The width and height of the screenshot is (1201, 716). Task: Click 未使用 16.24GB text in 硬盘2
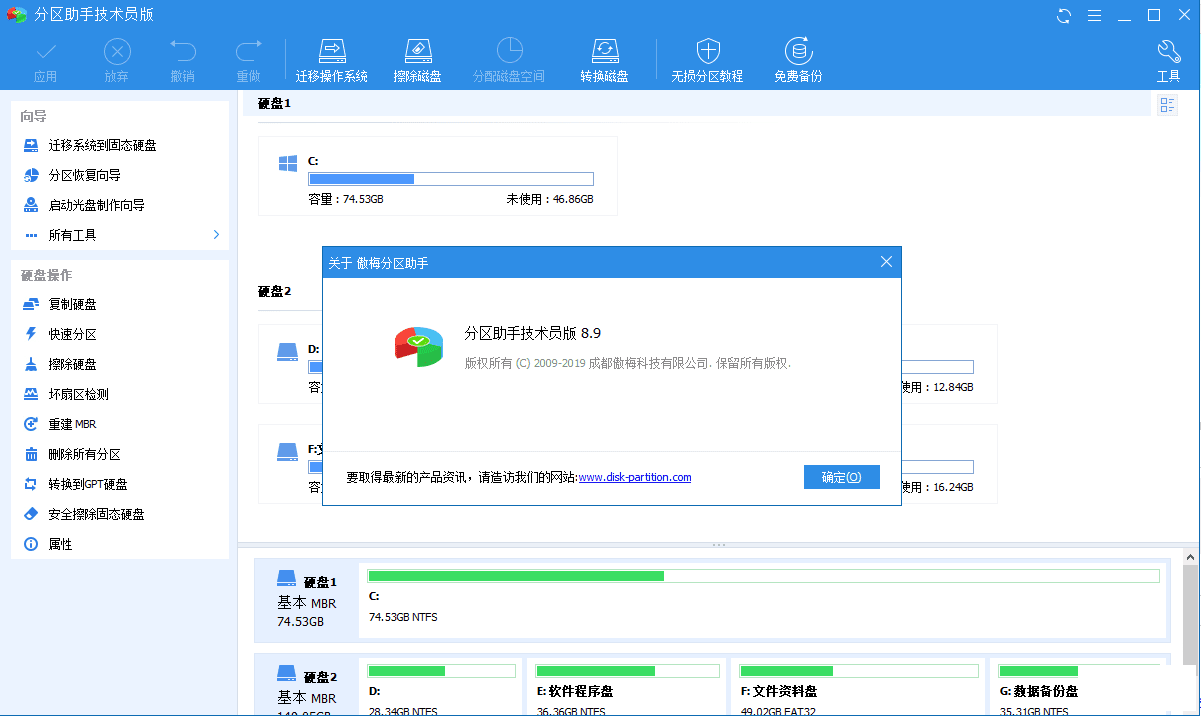937,487
